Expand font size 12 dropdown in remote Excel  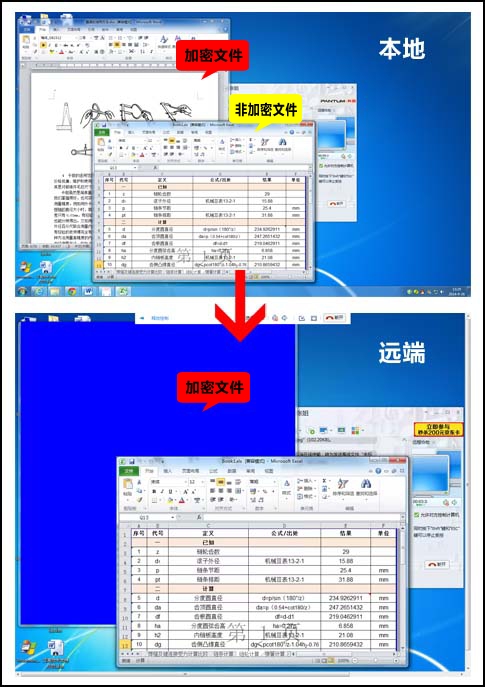[202, 482]
